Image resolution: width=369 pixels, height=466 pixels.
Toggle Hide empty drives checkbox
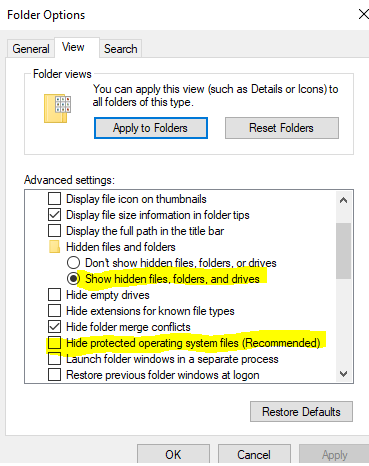54,295
